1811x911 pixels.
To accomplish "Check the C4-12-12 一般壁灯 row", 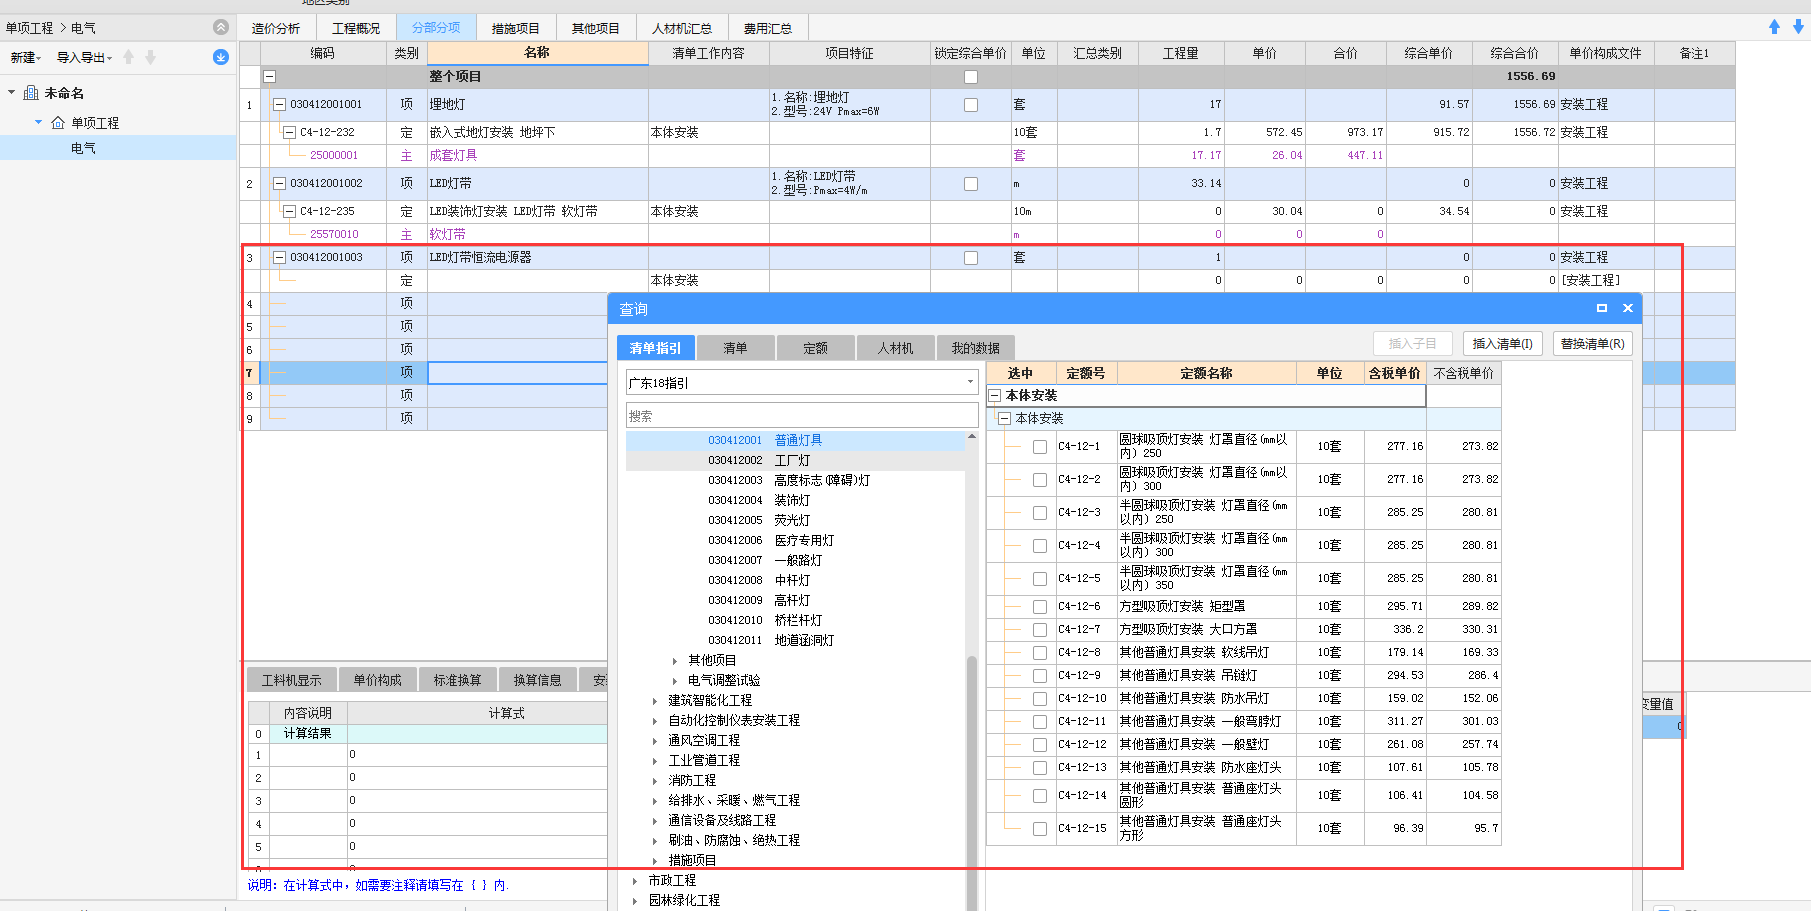I will 1040,745.
